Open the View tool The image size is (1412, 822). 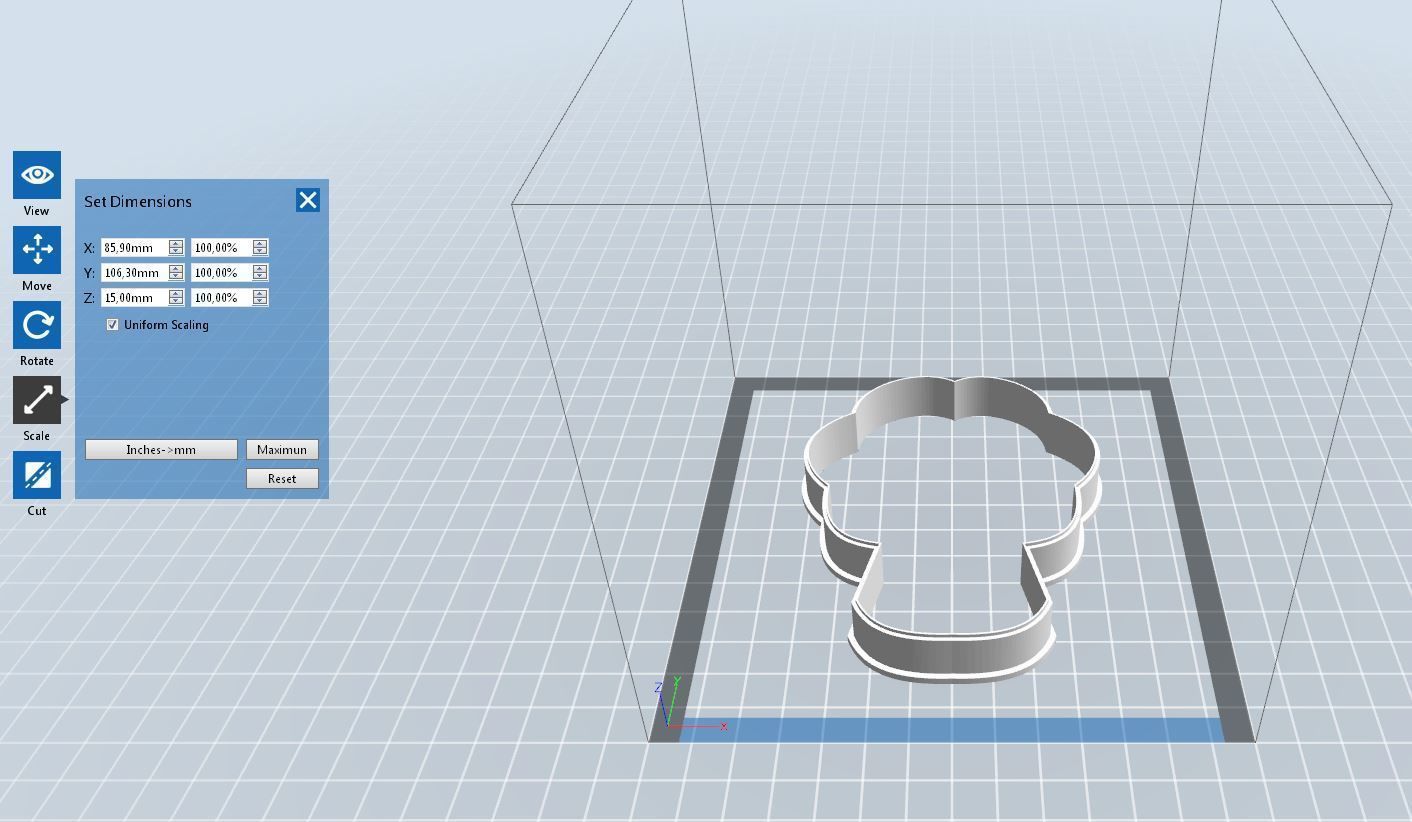(x=37, y=175)
